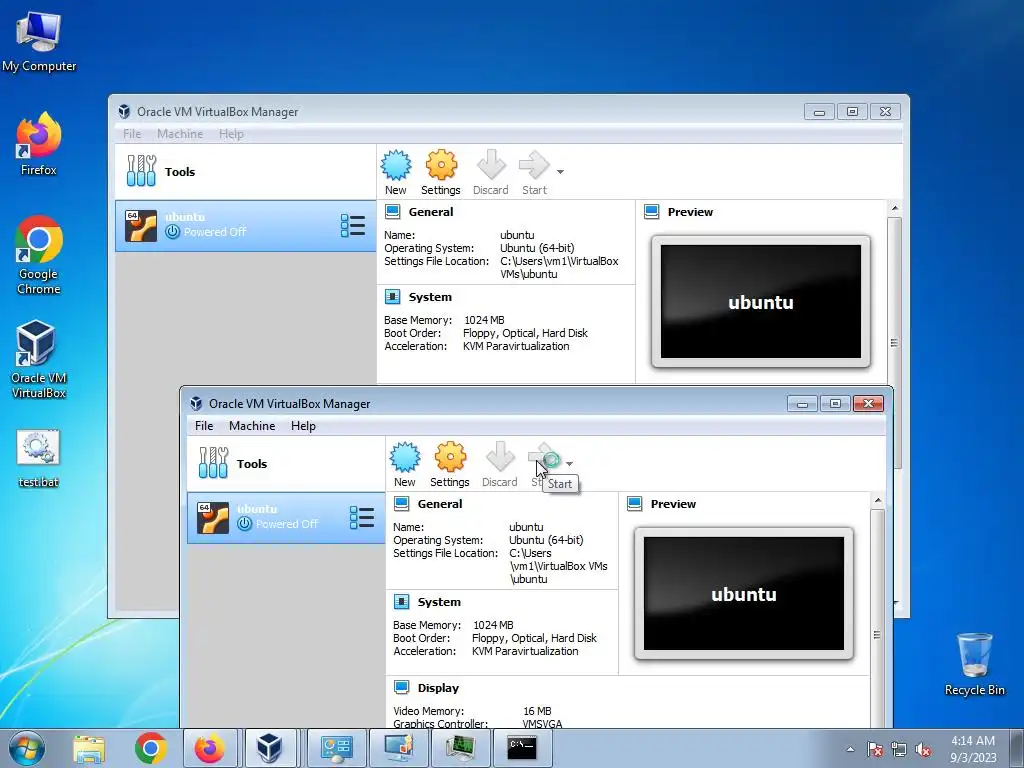Click ubuntu preview thumbnail in back window
The height and width of the screenshot is (768, 1024).
tap(761, 302)
